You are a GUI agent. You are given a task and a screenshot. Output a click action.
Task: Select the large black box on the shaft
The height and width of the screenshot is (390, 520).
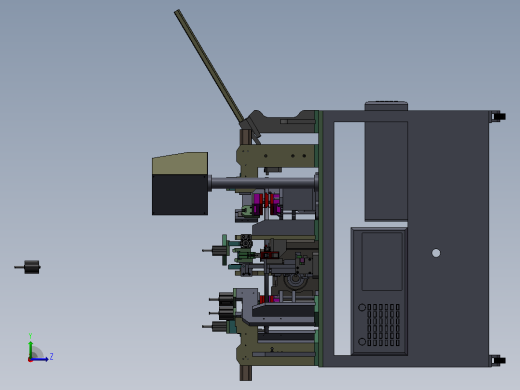(x=180, y=194)
